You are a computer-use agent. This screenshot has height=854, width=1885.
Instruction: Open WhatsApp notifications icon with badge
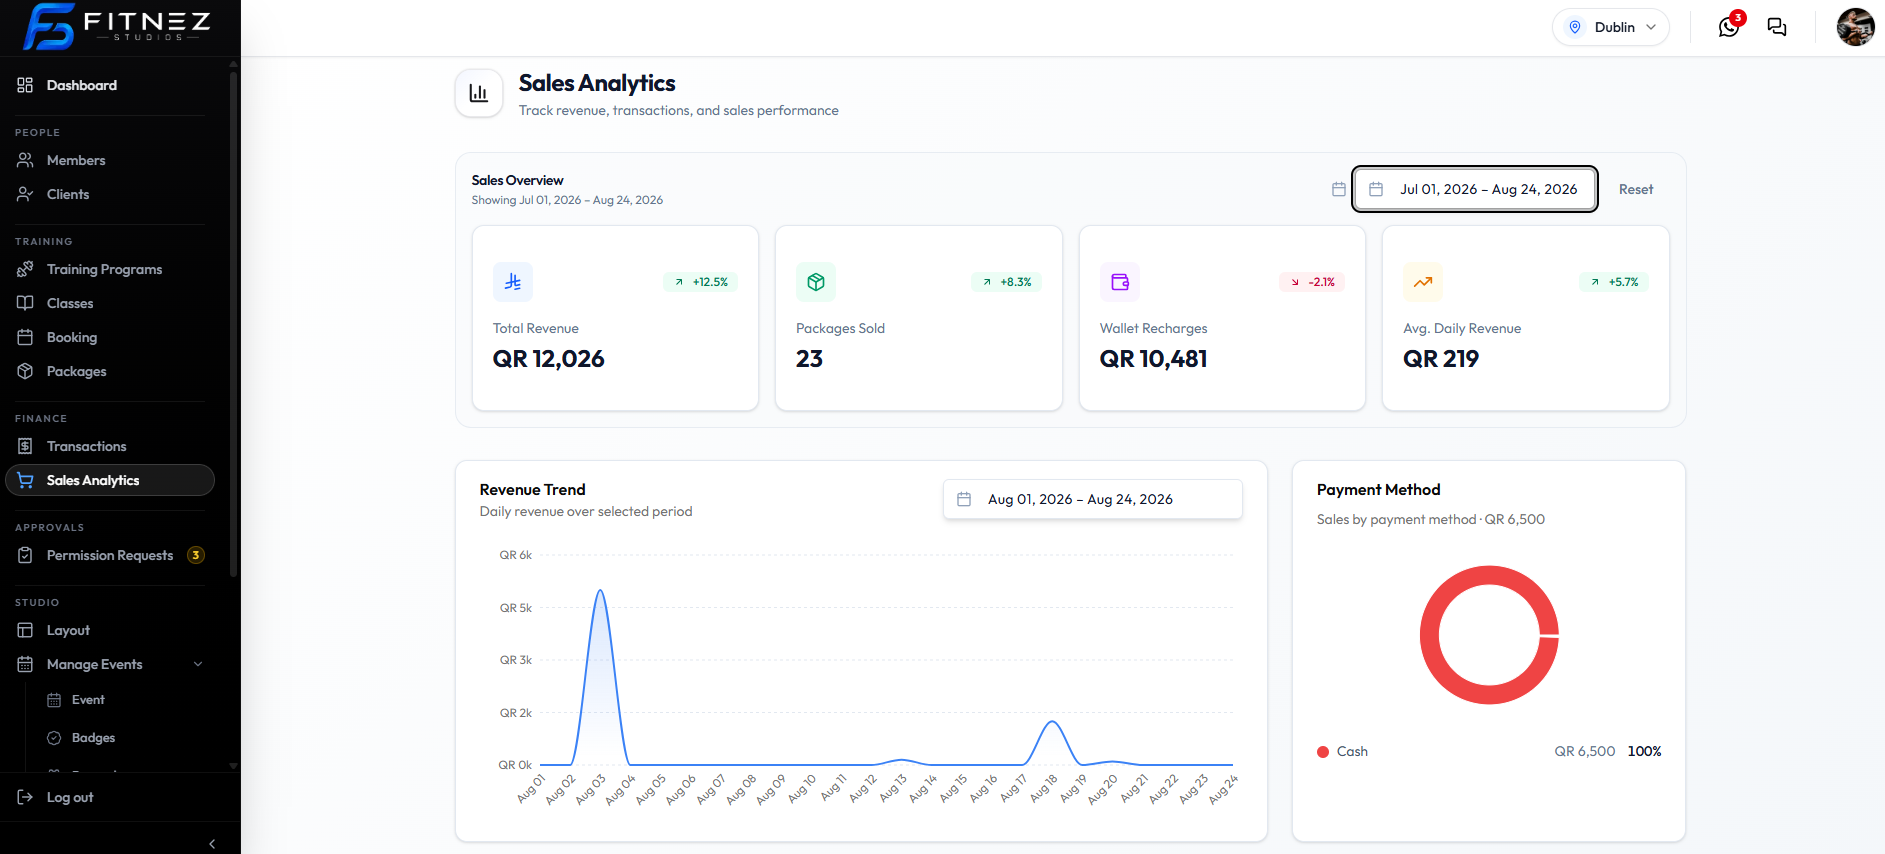pyautogui.click(x=1730, y=26)
